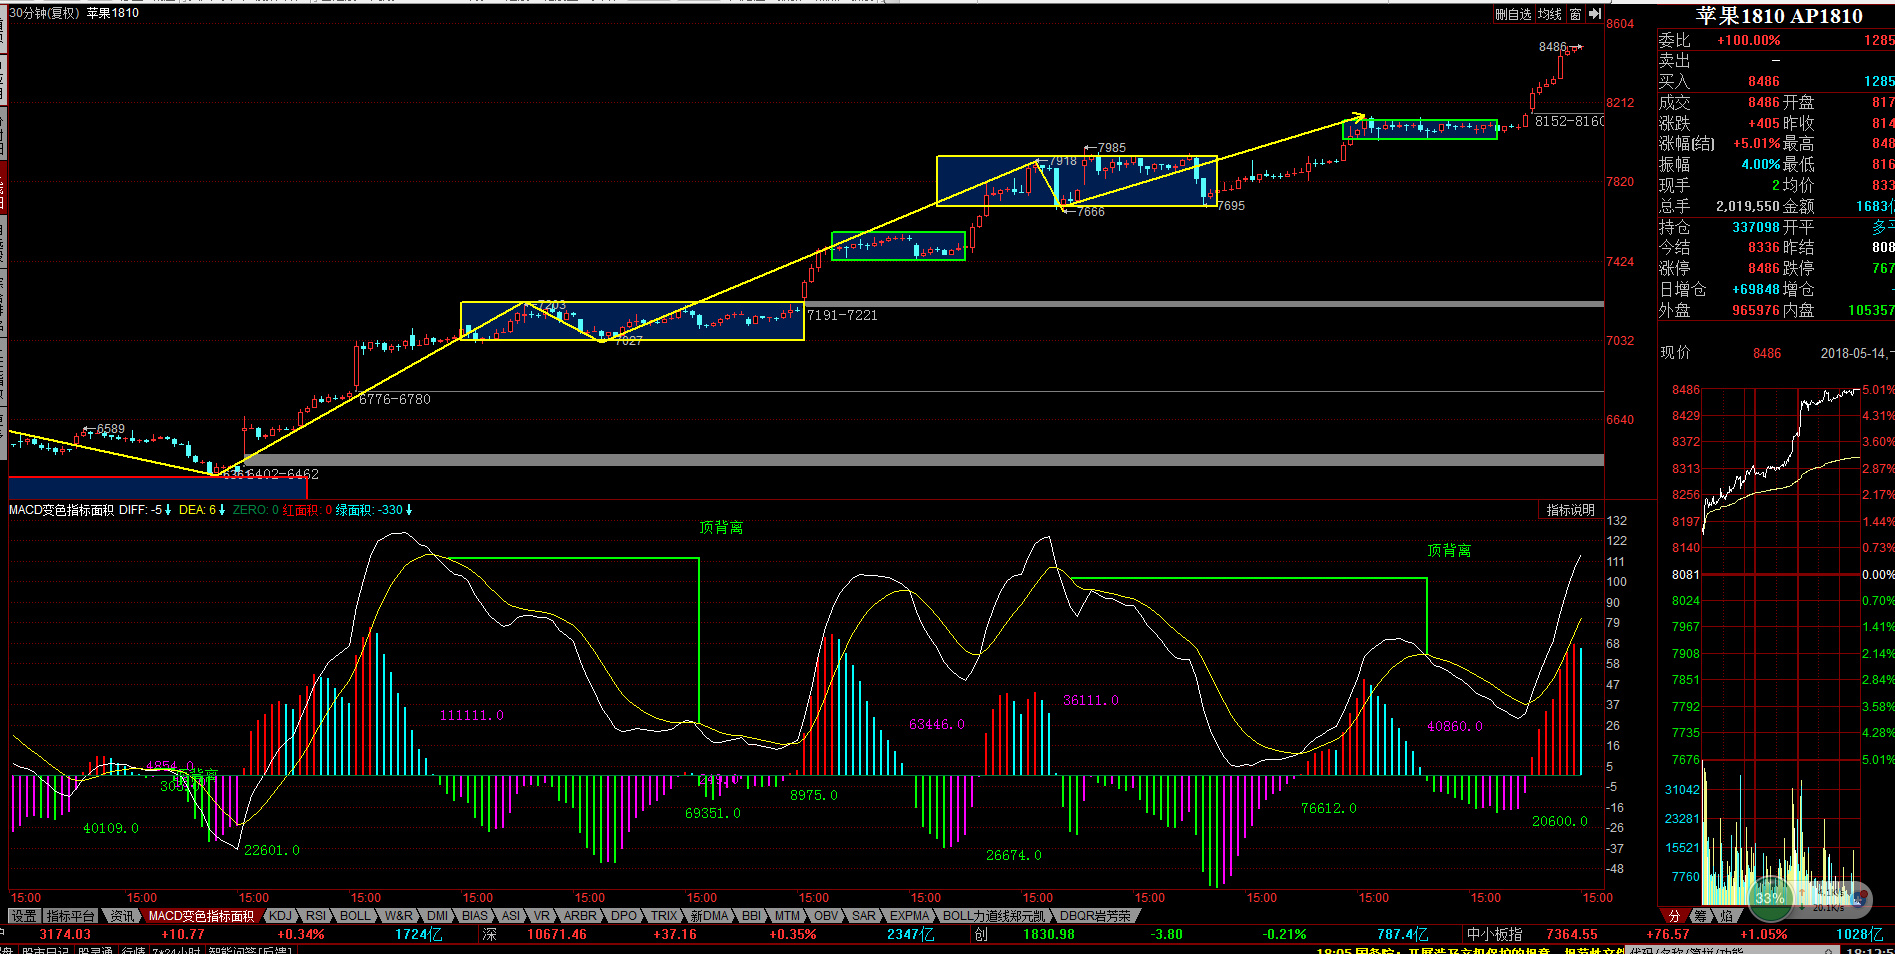Click the 绿面积 value down arrow indicator
The image size is (1895, 954).
coord(408,510)
